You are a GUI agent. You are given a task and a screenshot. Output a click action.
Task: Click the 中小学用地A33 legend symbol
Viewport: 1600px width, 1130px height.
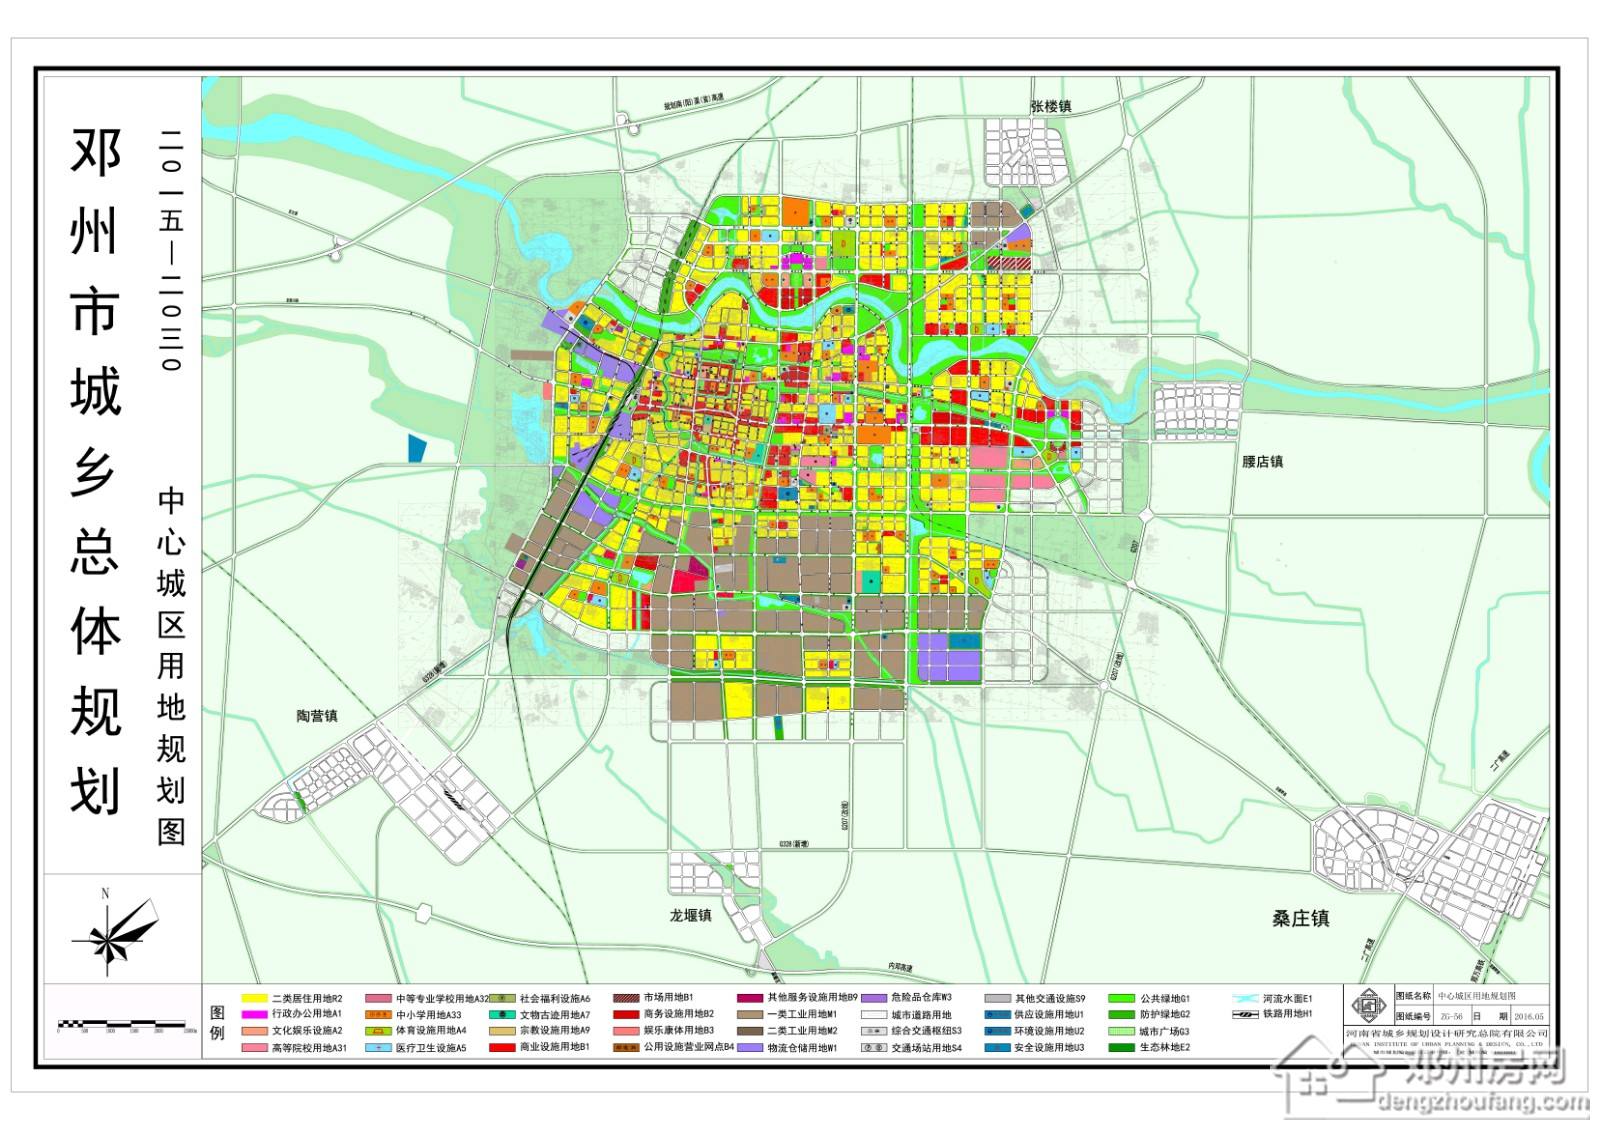pos(378,1014)
